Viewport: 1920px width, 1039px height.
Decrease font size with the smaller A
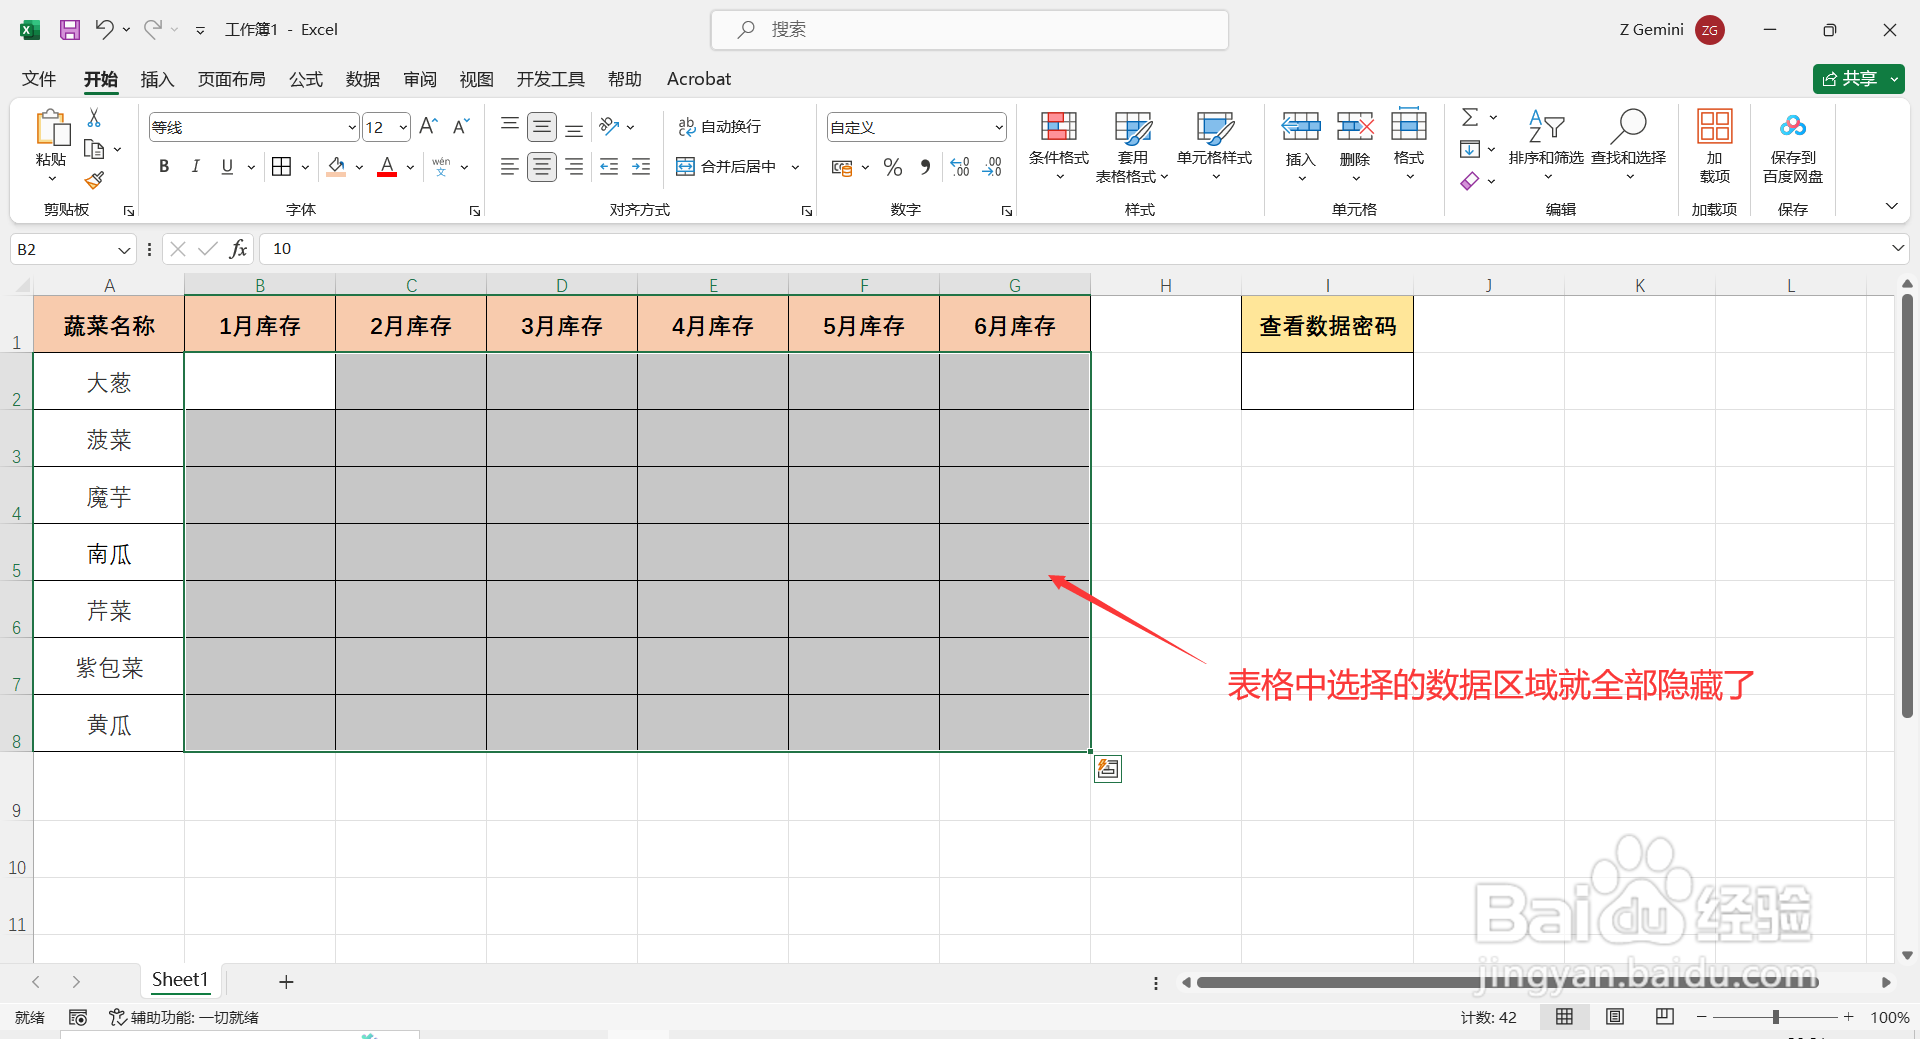pyautogui.click(x=461, y=126)
